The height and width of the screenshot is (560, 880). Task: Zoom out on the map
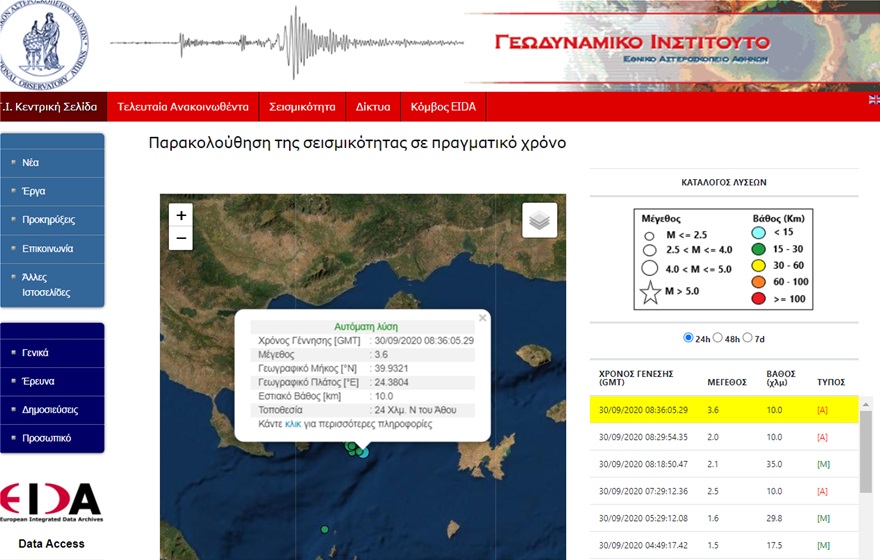[181, 238]
